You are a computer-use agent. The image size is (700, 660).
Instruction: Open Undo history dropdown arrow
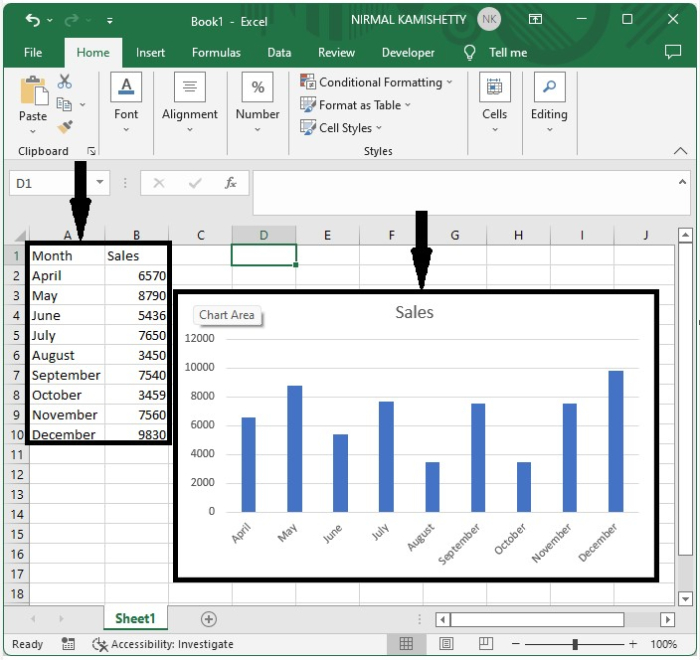(50, 20)
